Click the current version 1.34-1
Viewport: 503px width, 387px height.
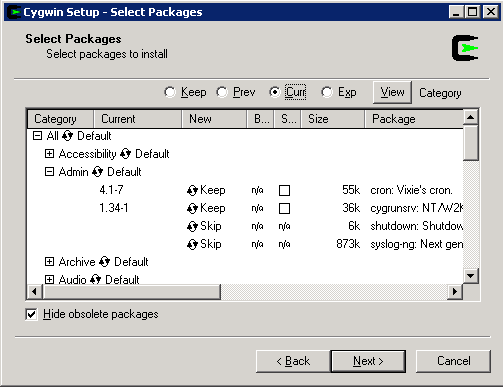(114, 208)
